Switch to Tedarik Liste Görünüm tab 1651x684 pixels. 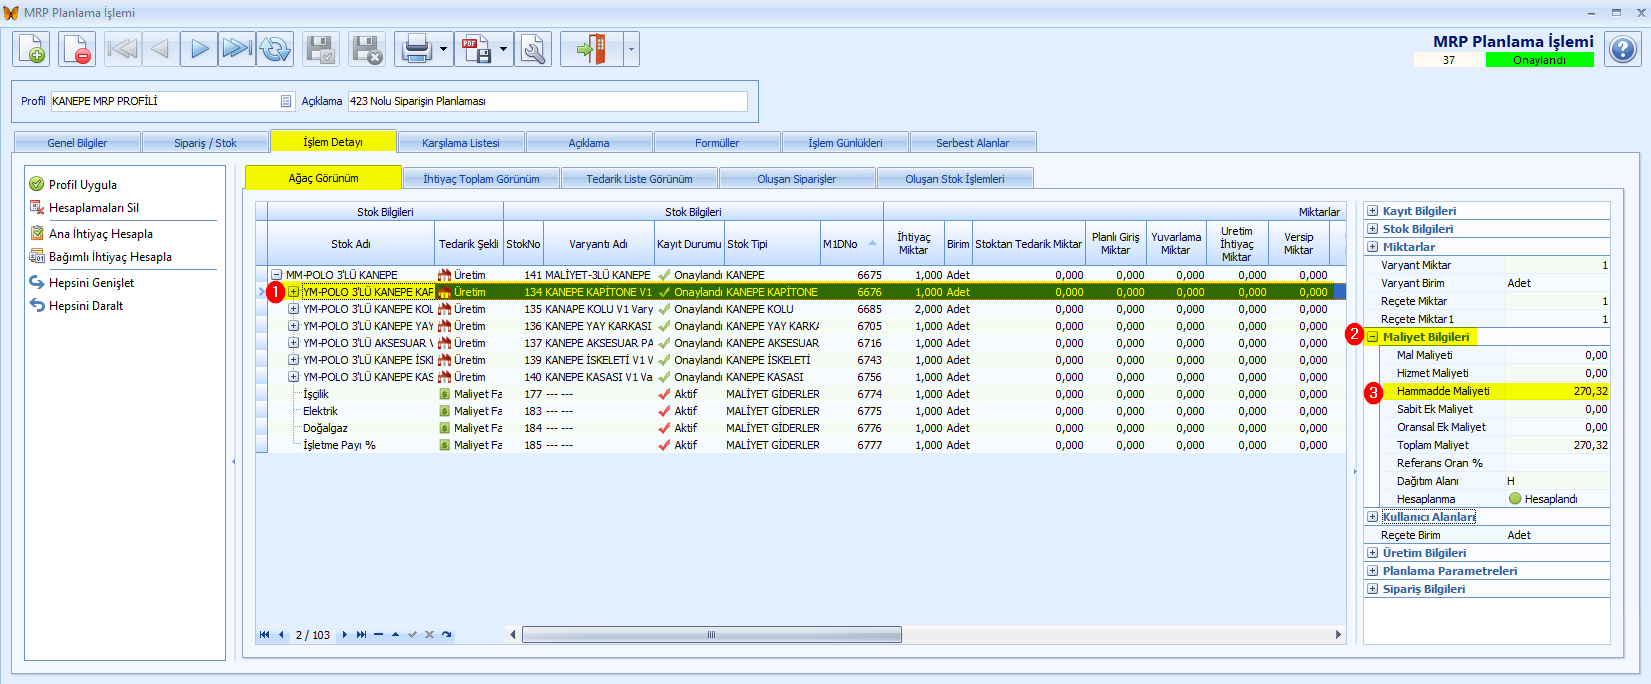click(639, 179)
